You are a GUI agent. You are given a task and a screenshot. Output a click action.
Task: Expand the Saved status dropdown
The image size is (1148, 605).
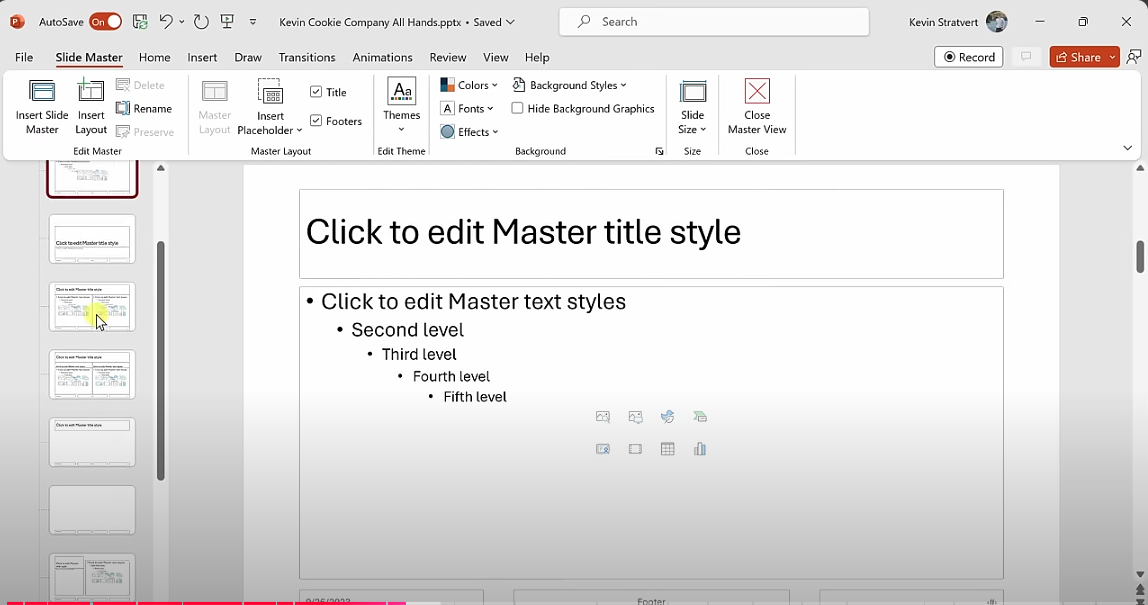510,22
